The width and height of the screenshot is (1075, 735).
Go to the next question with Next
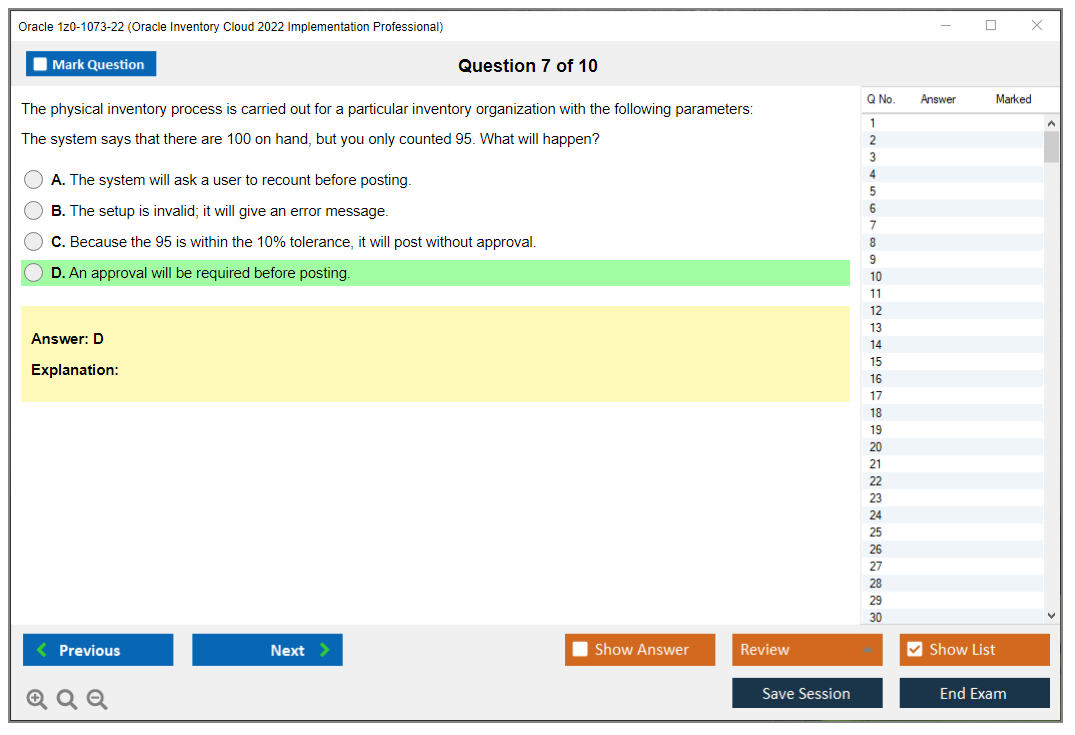[267, 649]
